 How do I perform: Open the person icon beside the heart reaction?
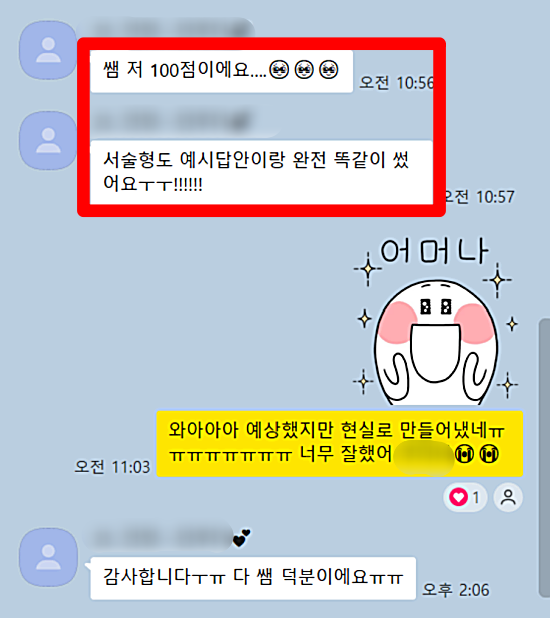point(508,497)
